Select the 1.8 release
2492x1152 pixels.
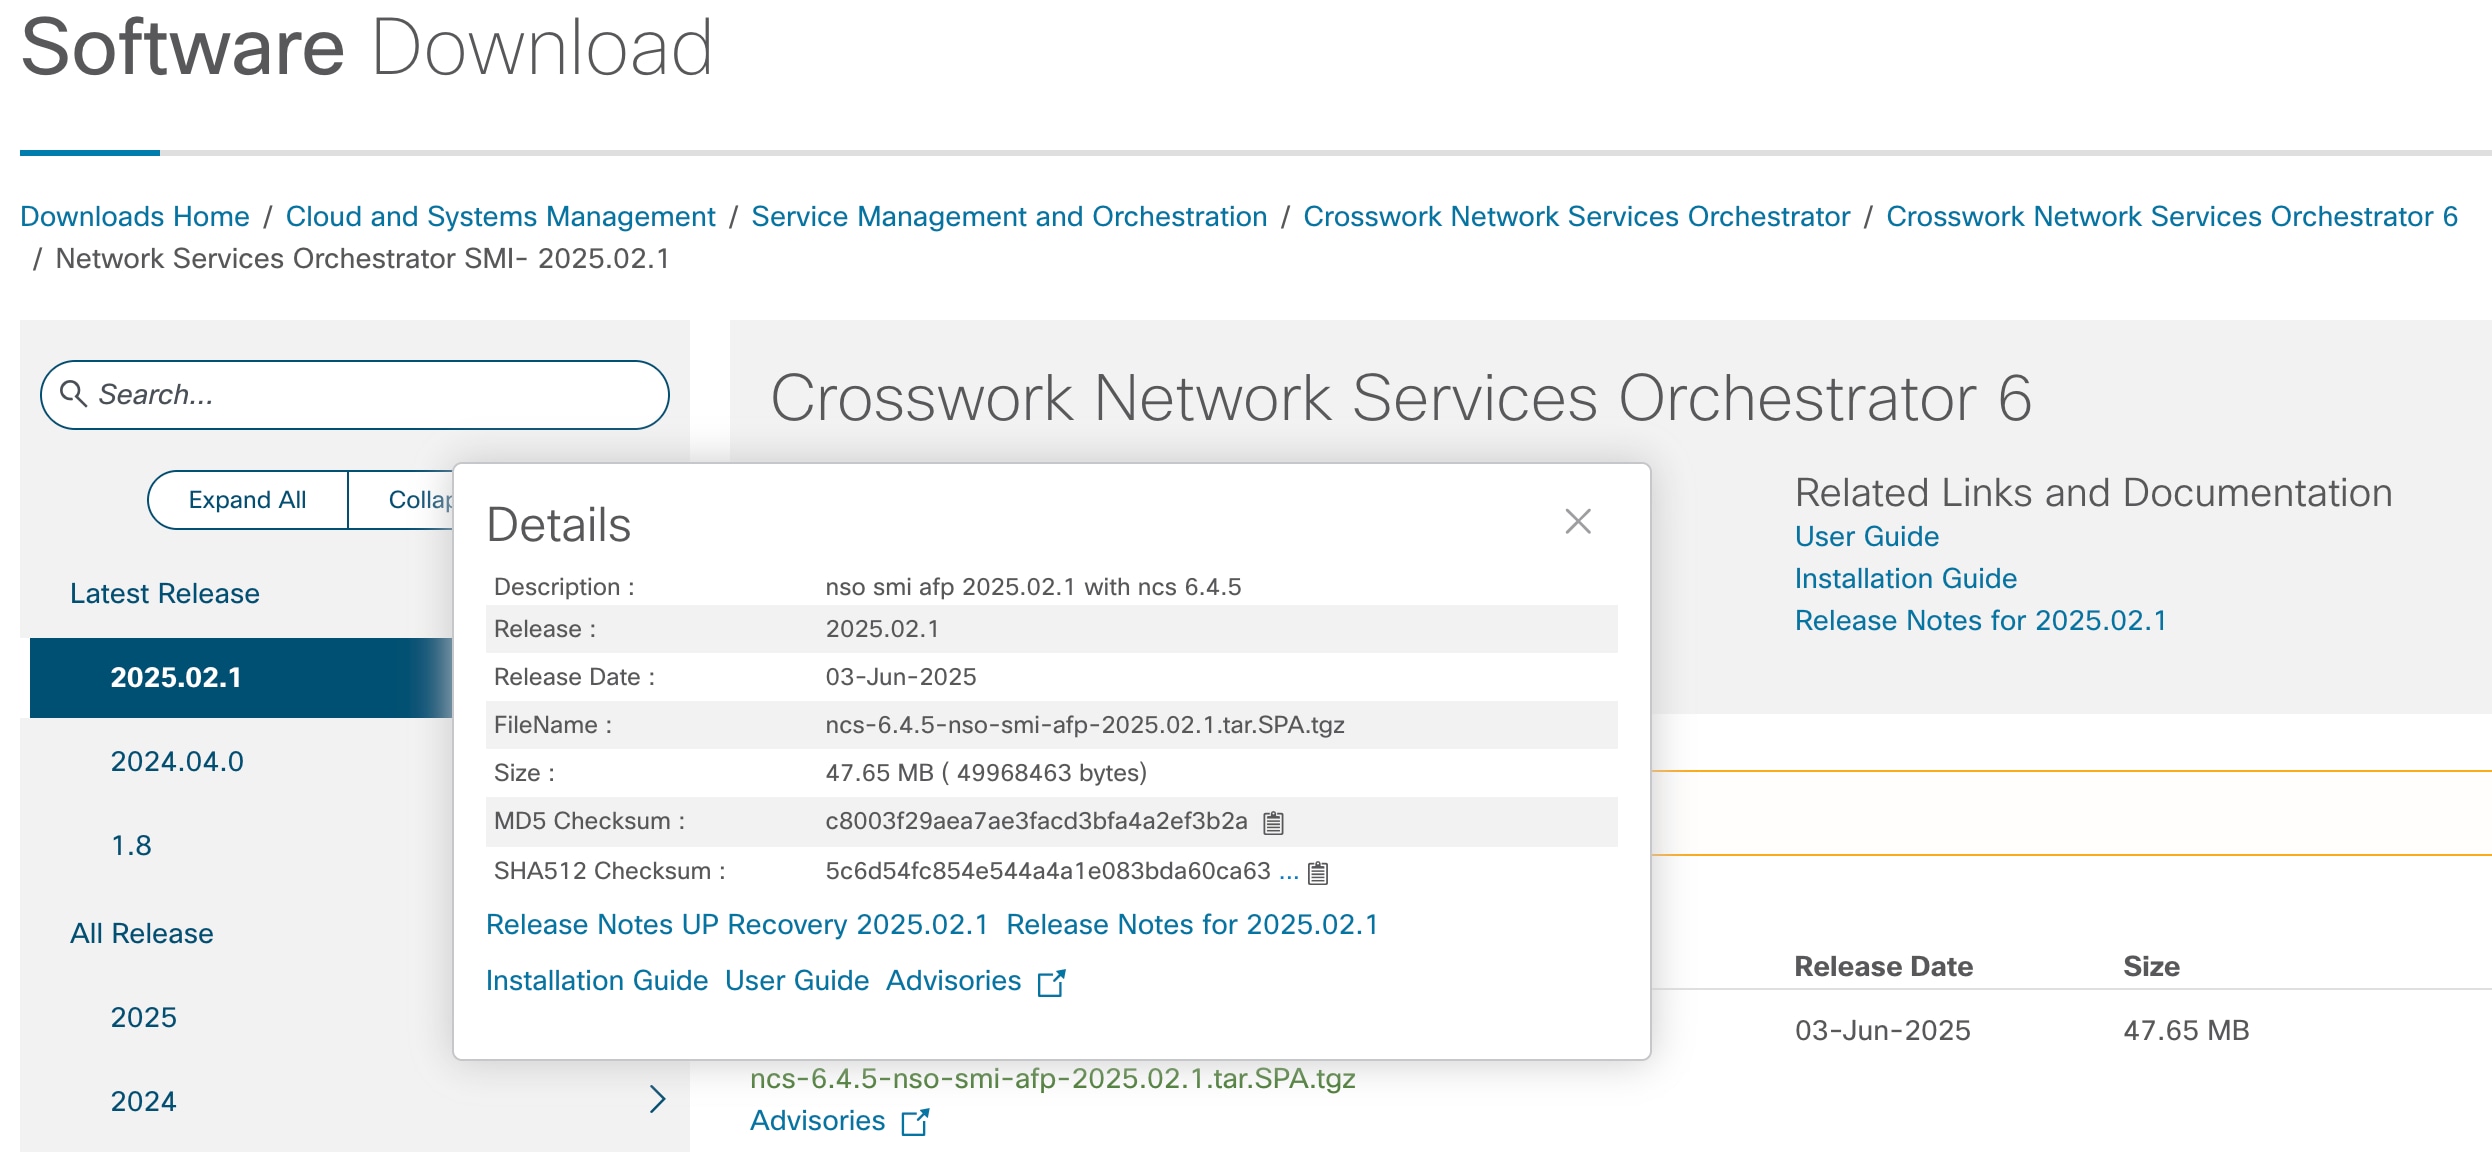(x=131, y=844)
